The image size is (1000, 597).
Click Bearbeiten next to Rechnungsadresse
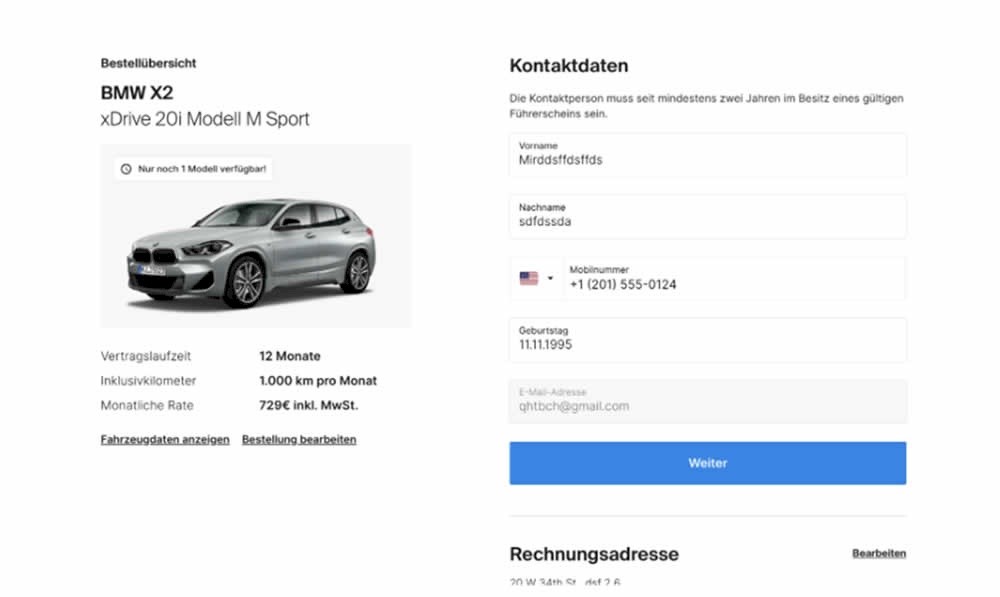click(x=879, y=553)
